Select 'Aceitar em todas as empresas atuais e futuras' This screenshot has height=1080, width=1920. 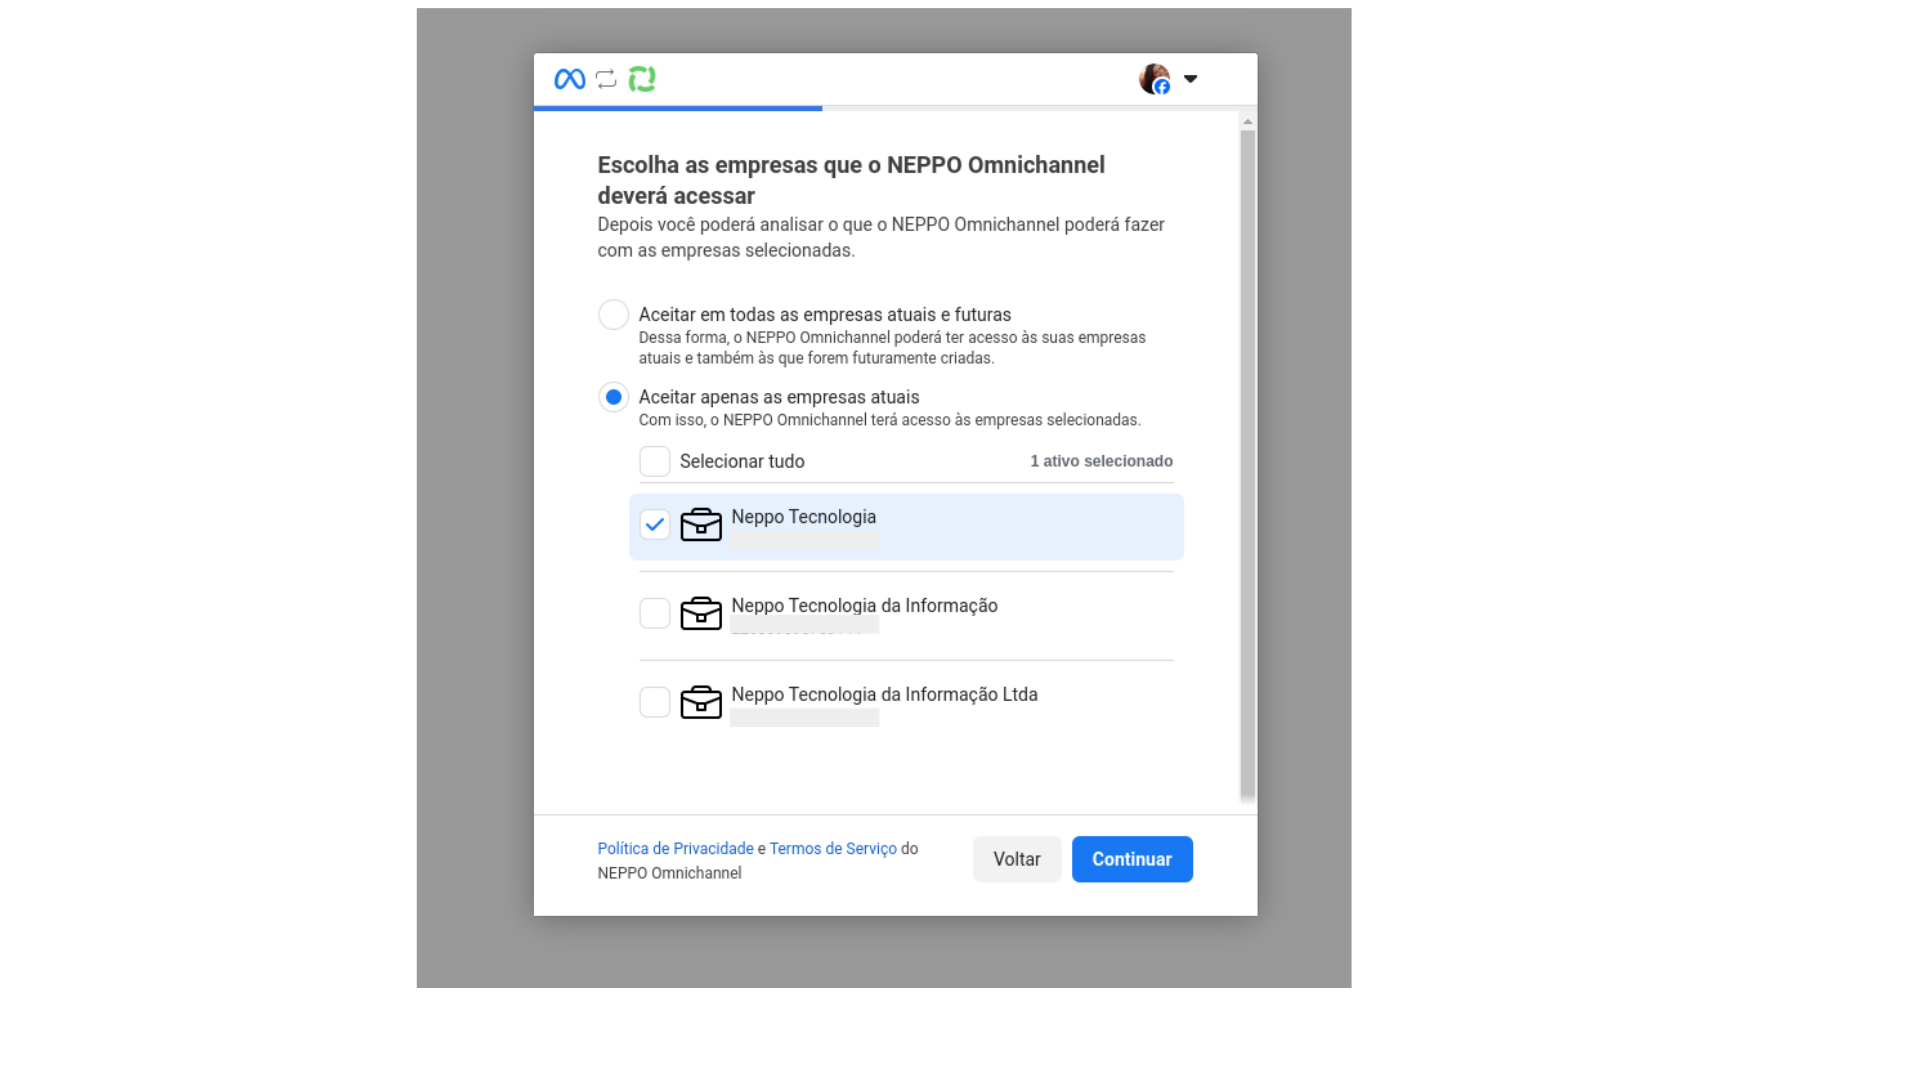tap(613, 315)
